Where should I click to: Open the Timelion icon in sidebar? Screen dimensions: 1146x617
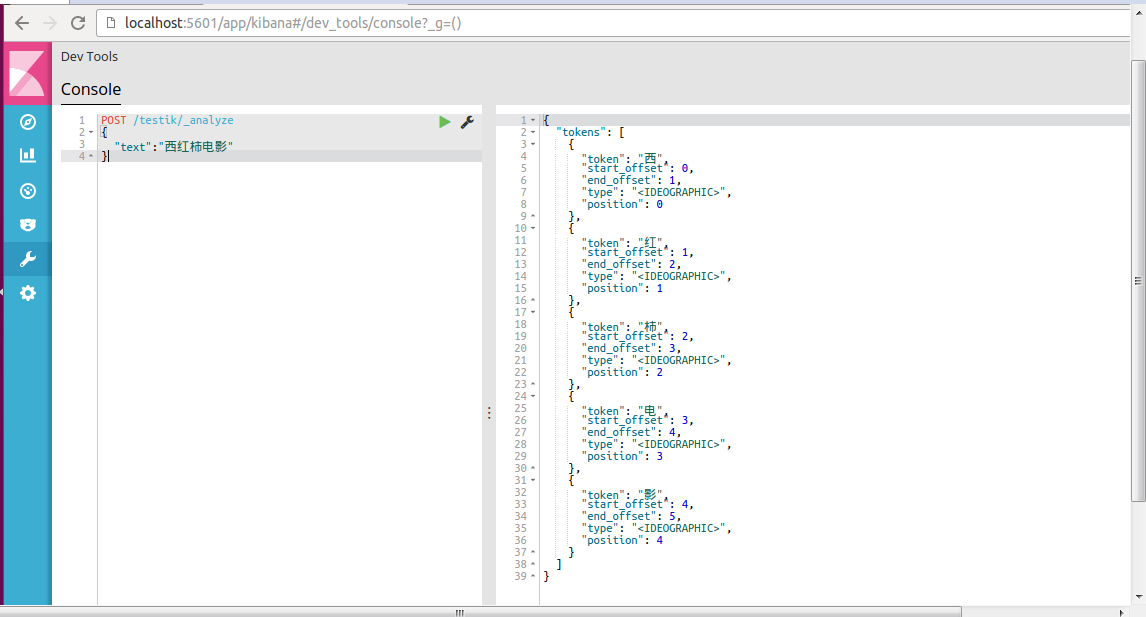pyautogui.click(x=27, y=224)
